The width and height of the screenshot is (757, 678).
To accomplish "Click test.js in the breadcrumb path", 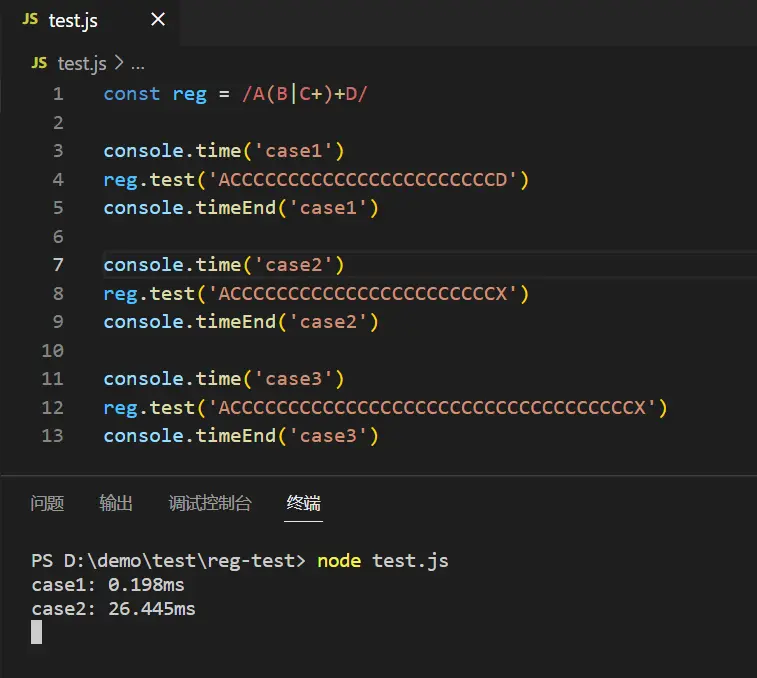I will click(82, 63).
